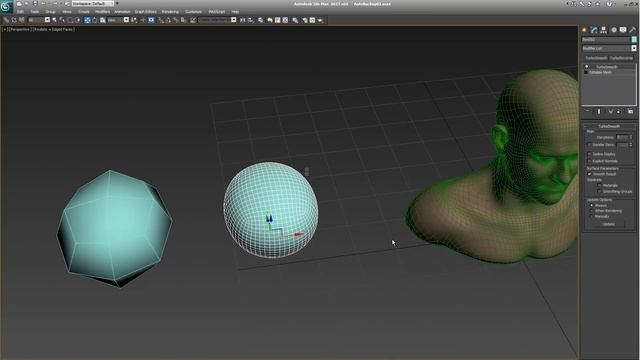Open the Workspace Default dropdown
The height and width of the screenshot is (360, 640).
click(92, 4)
